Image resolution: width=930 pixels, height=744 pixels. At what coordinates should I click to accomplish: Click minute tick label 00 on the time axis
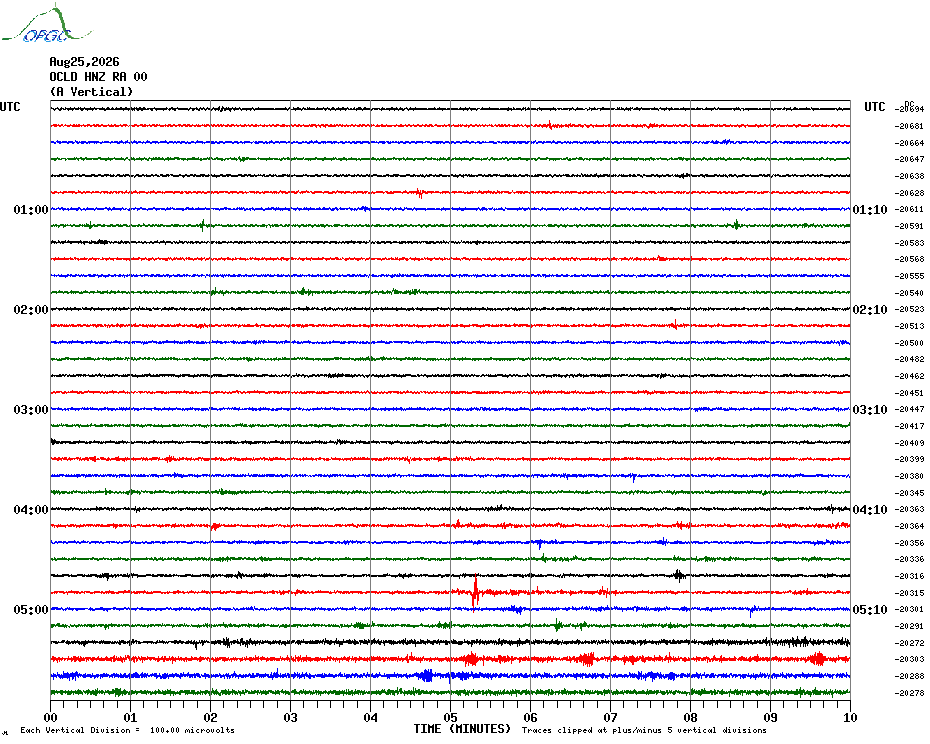pos(50,717)
